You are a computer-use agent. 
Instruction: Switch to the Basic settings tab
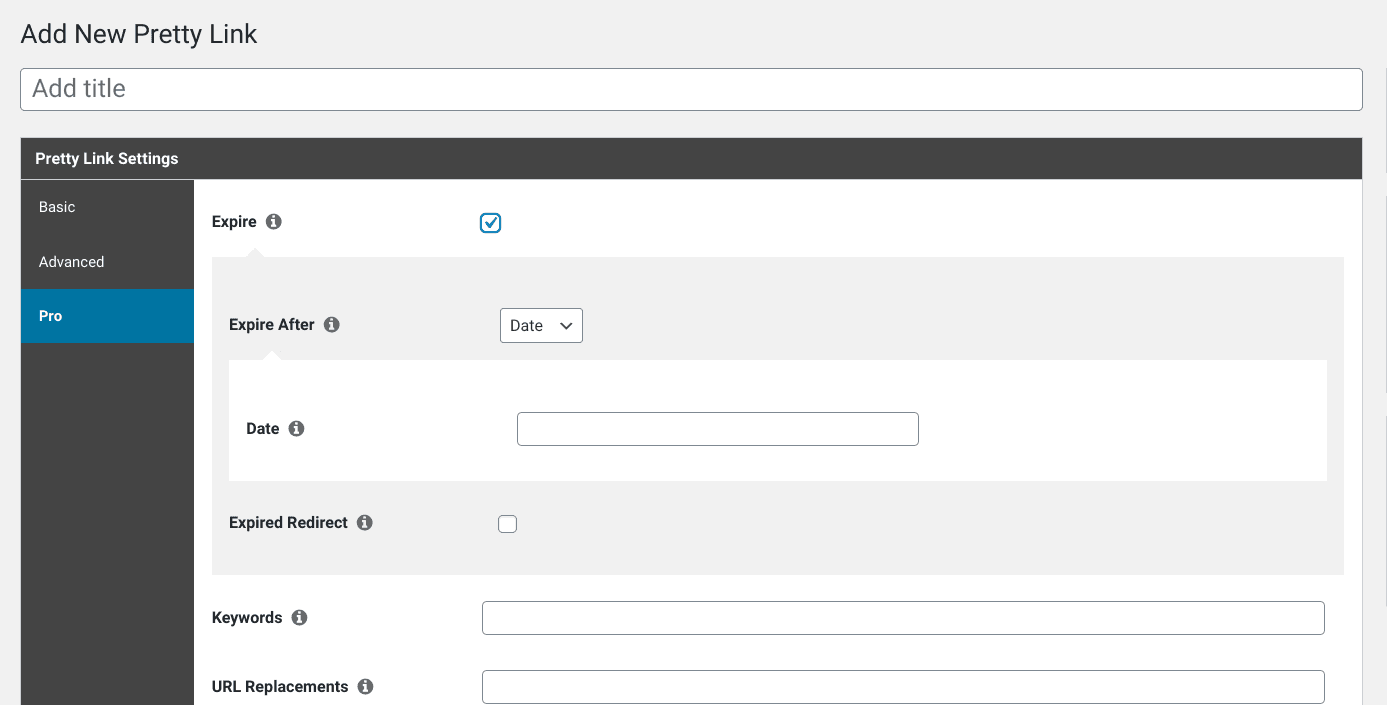(x=107, y=207)
